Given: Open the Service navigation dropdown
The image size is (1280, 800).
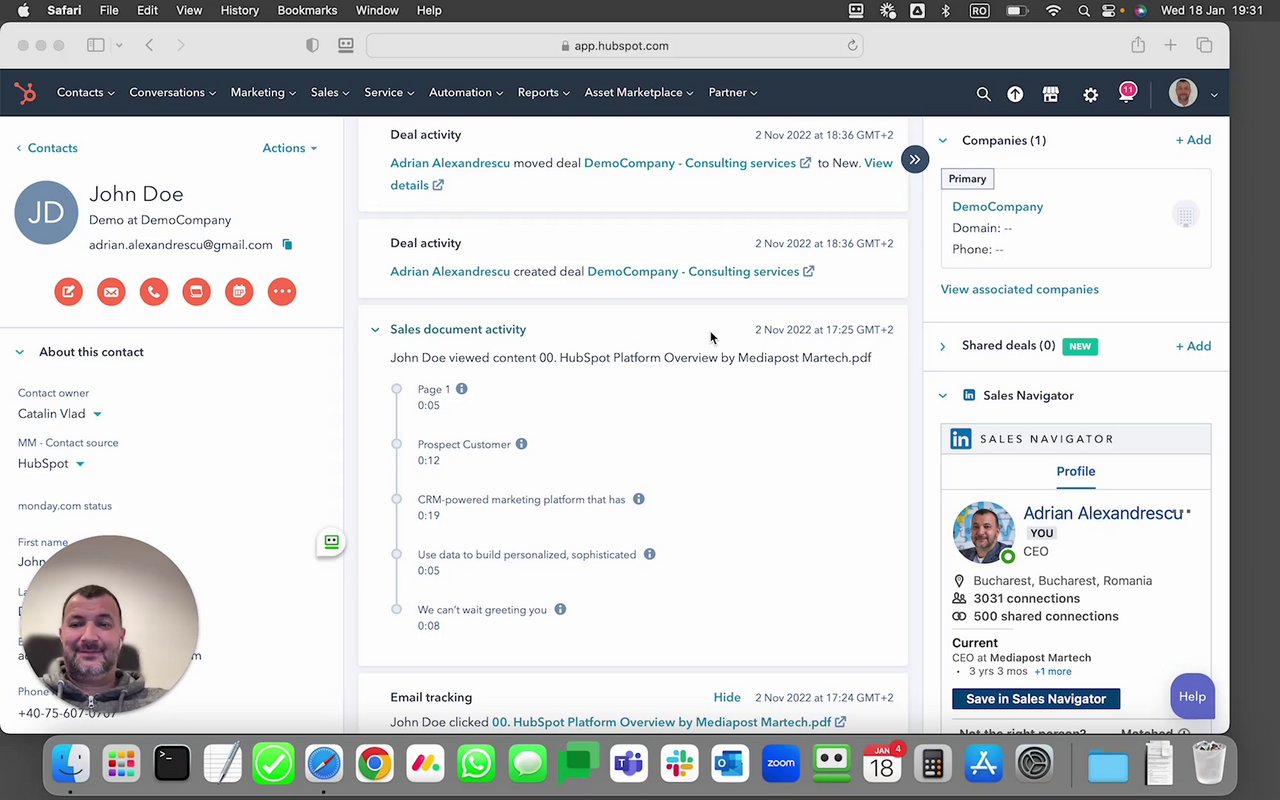Looking at the screenshot, I should [x=389, y=93].
